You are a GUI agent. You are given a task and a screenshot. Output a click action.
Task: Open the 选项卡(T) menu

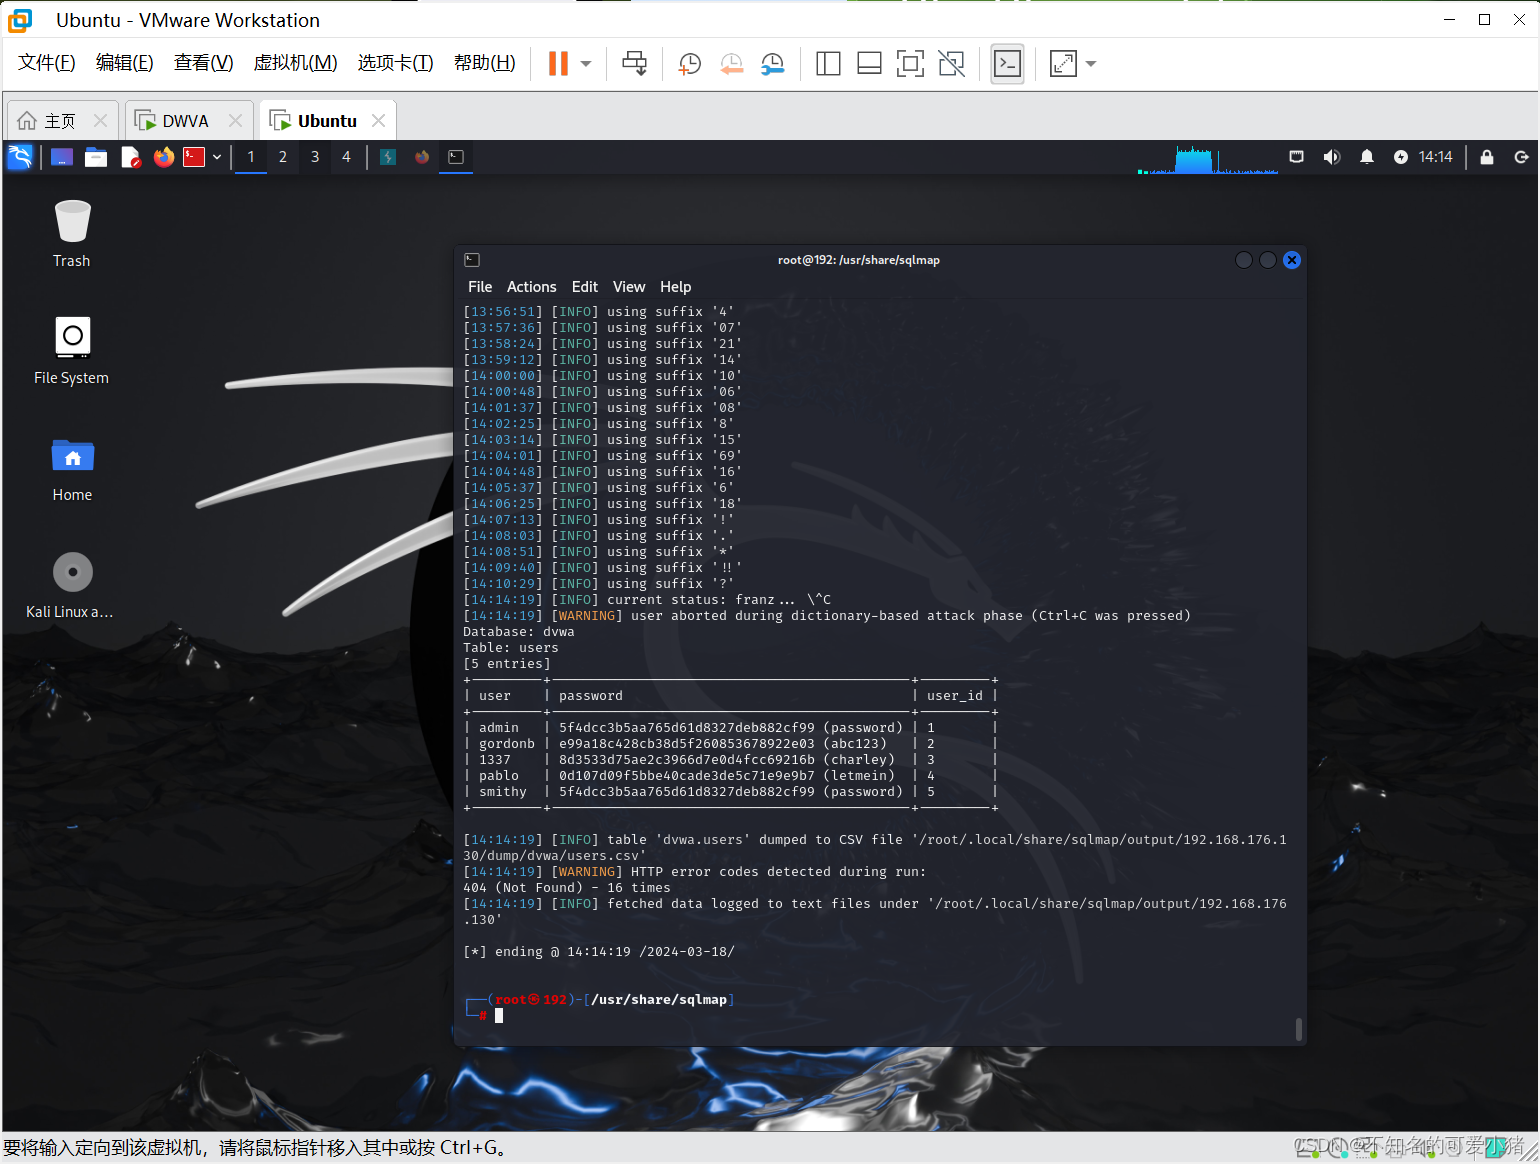(x=396, y=63)
